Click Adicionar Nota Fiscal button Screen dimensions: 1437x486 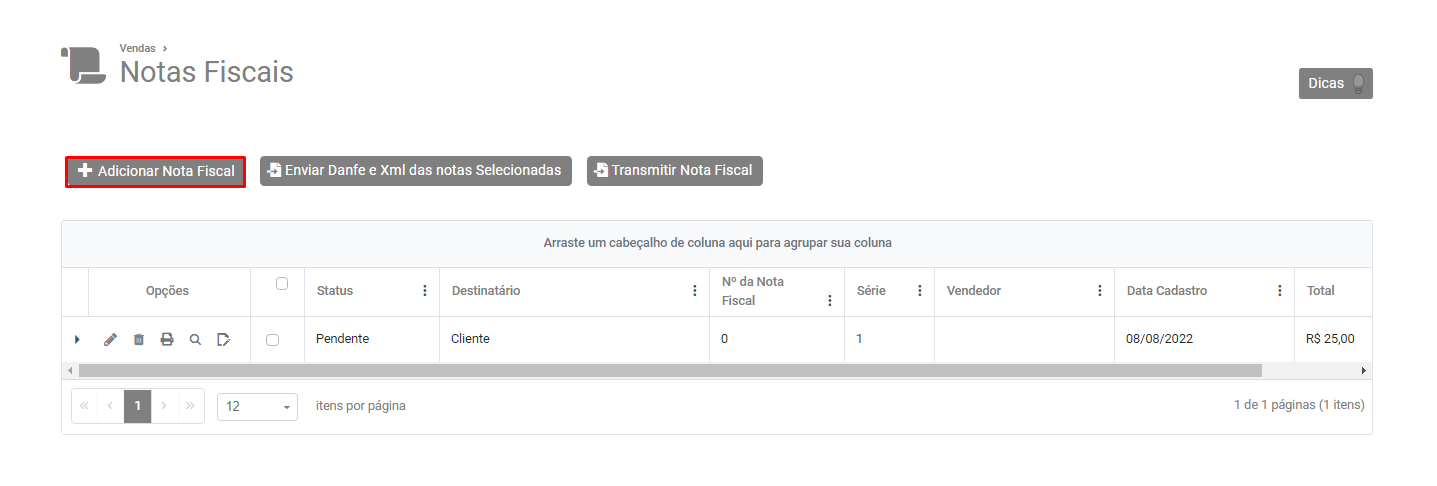coord(156,171)
